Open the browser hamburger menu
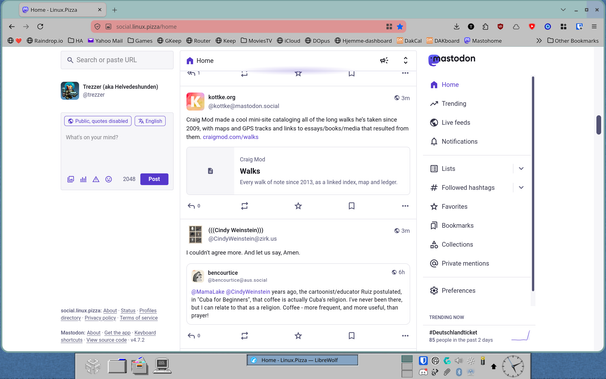 click(594, 27)
